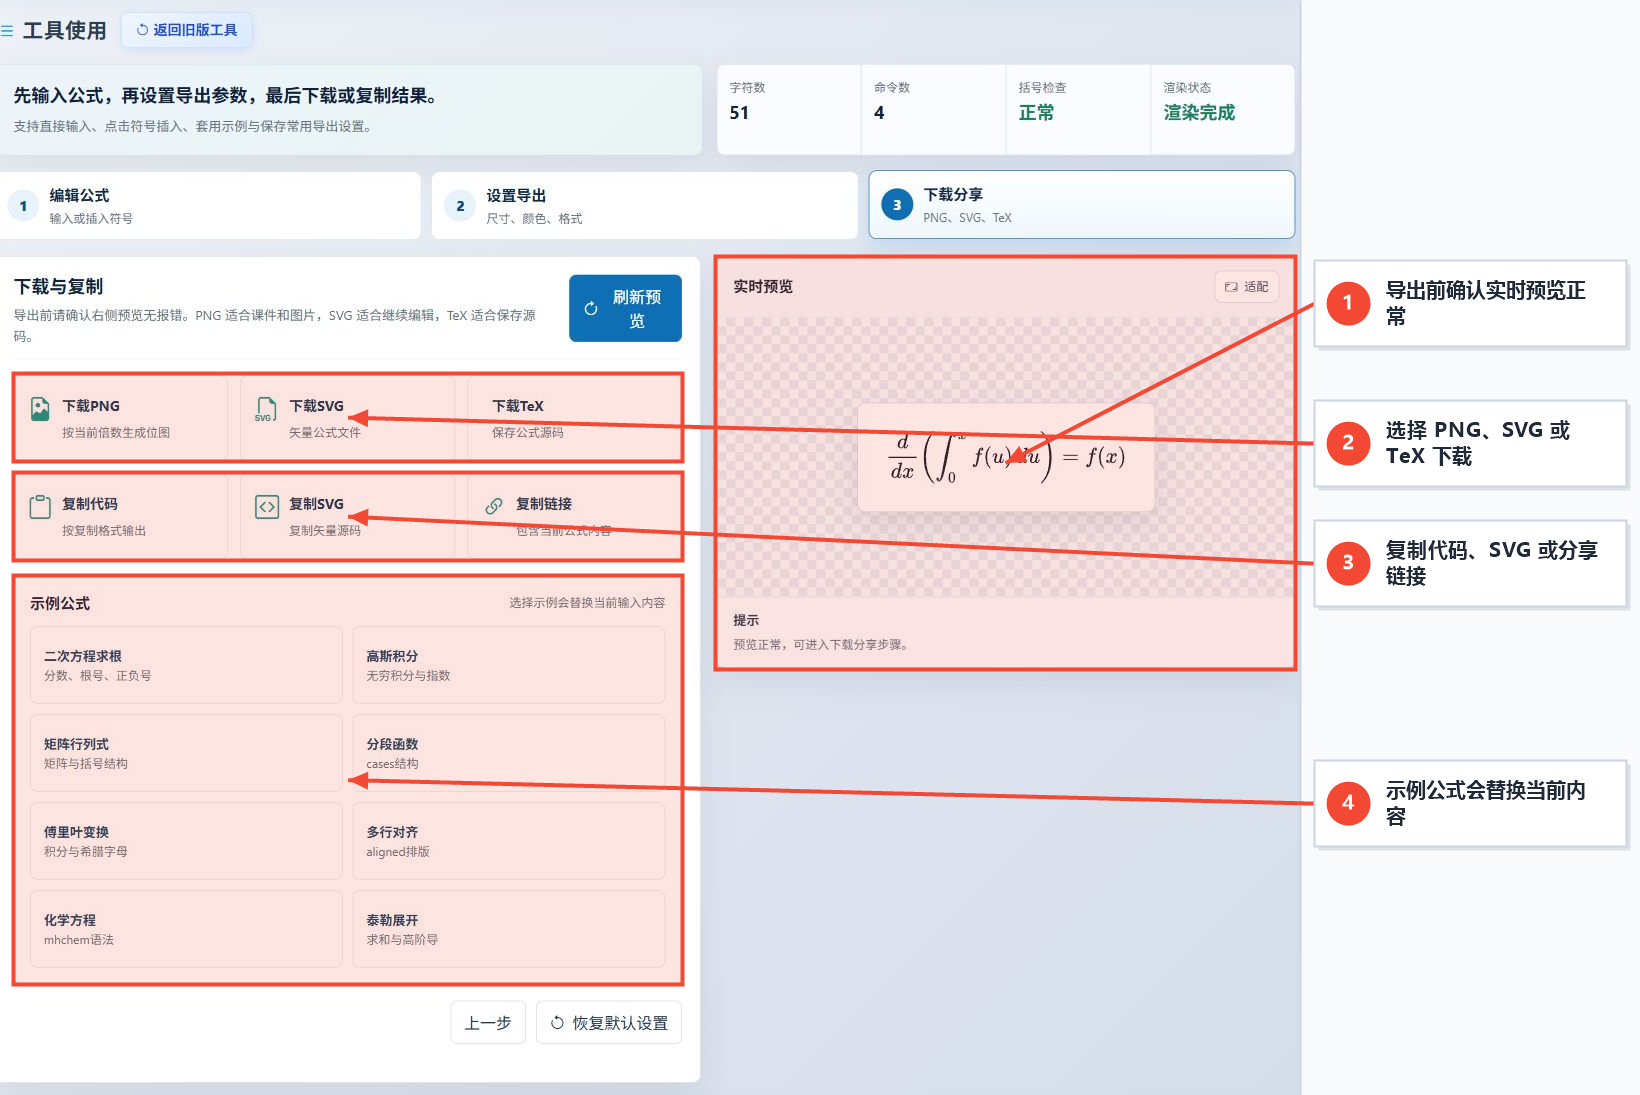Click the 下载与复制 heading
1640x1095 pixels.
pyautogui.click(x=58, y=287)
